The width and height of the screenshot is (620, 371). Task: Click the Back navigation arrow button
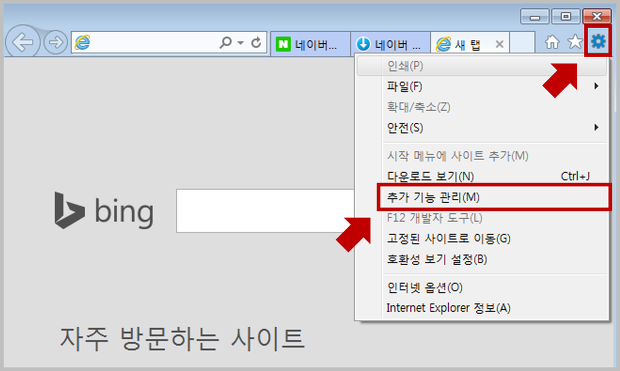click(22, 42)
